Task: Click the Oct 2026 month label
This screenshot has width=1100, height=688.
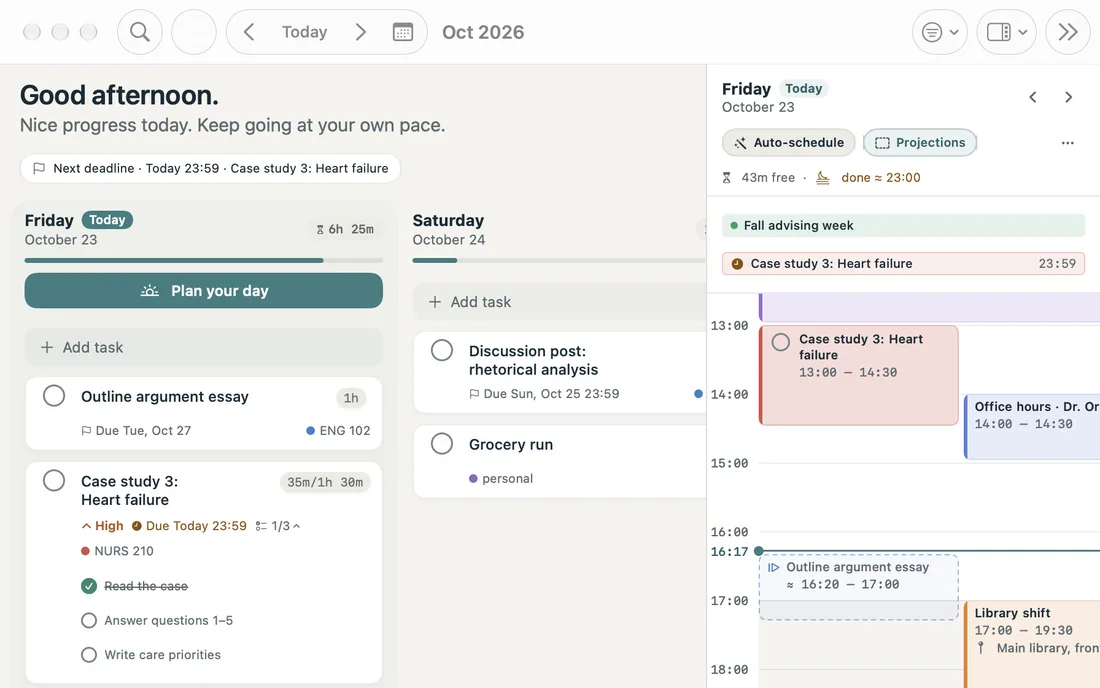Action: 483,32
